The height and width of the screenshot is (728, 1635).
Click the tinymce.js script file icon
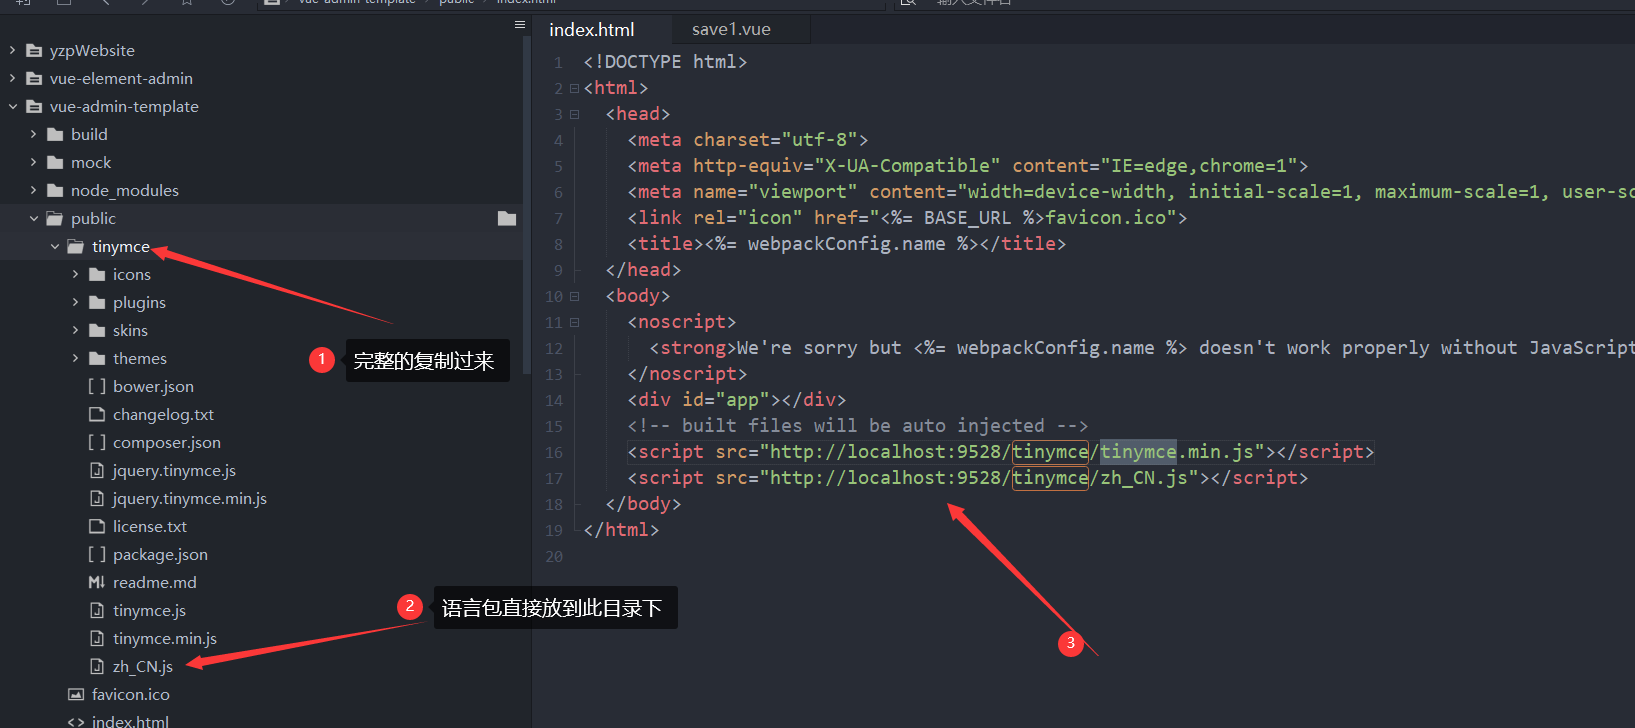[97, 610]
